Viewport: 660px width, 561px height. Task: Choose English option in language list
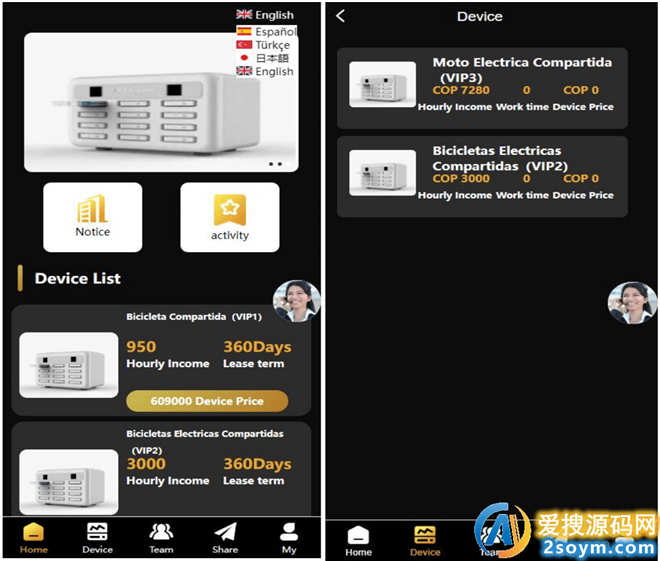[x=265, y=71]
